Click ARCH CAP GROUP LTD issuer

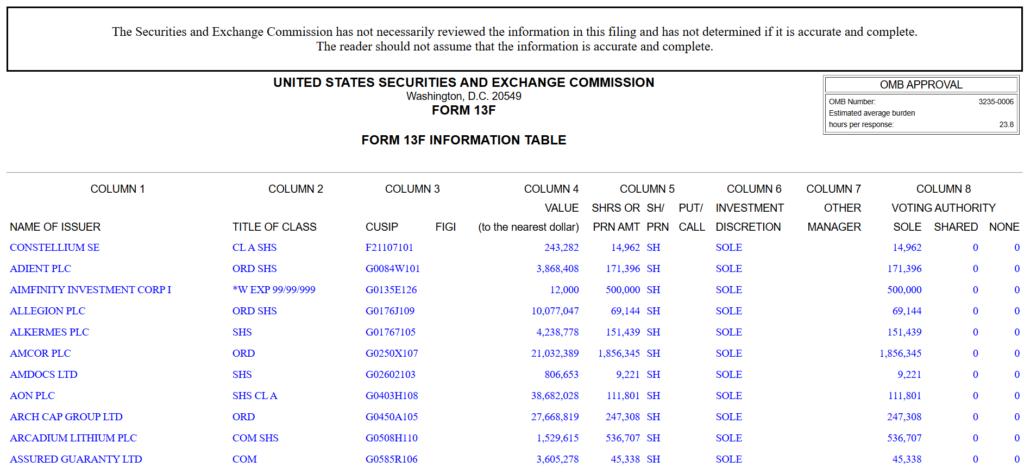click(x=67, y=417)
